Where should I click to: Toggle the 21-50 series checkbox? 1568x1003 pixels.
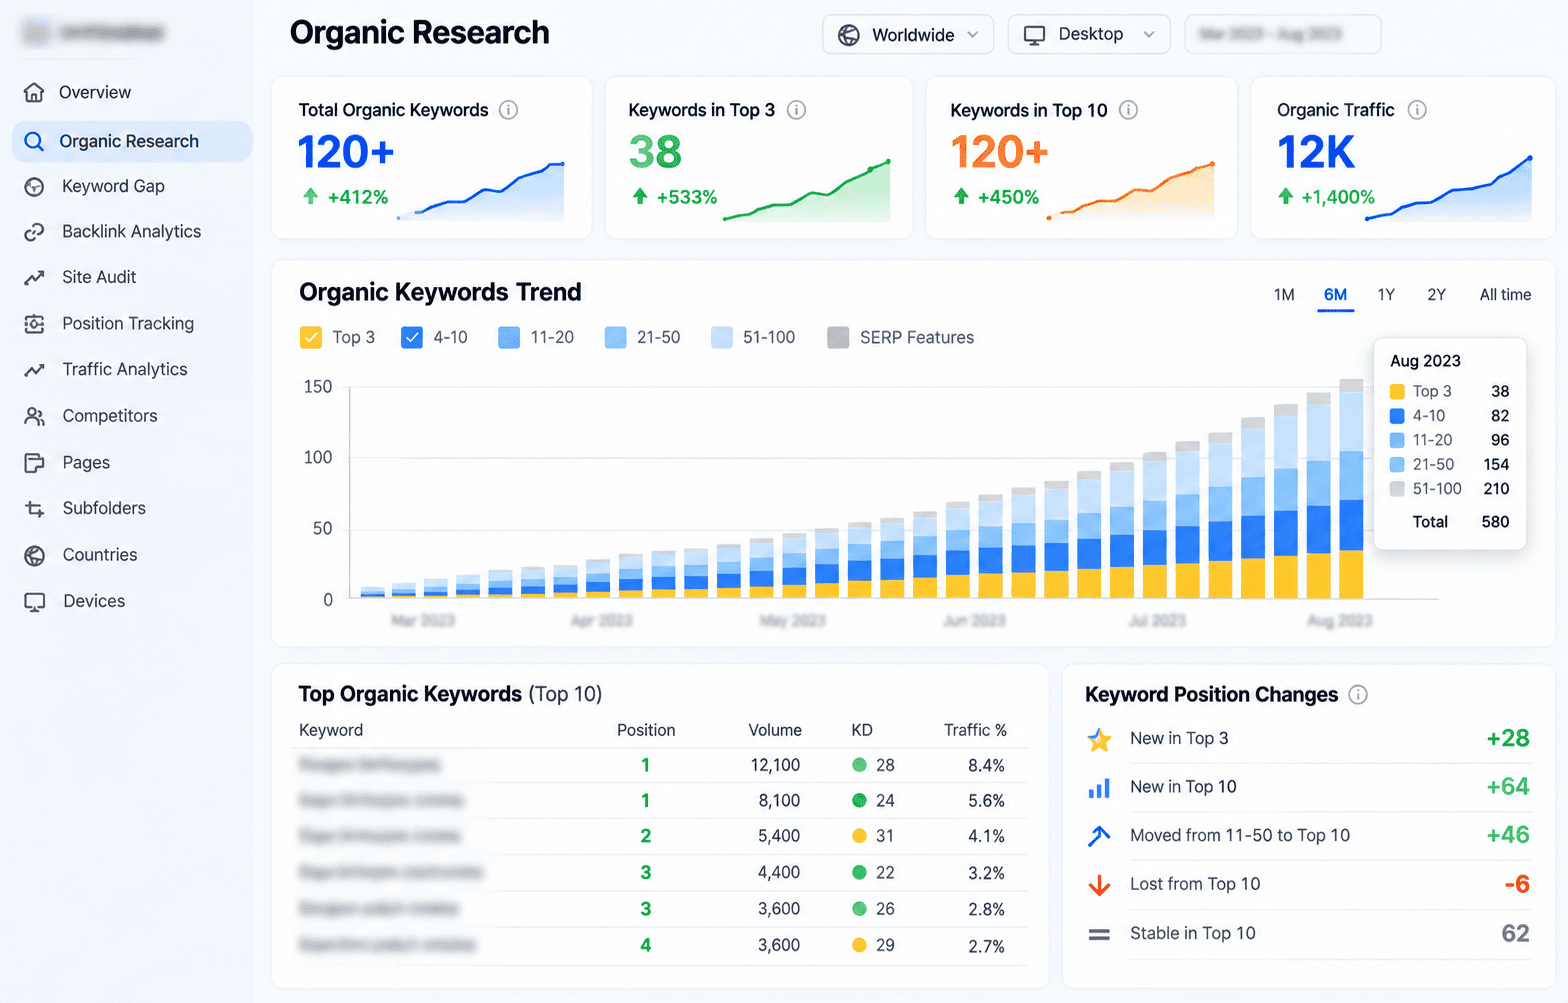[615, 337]
